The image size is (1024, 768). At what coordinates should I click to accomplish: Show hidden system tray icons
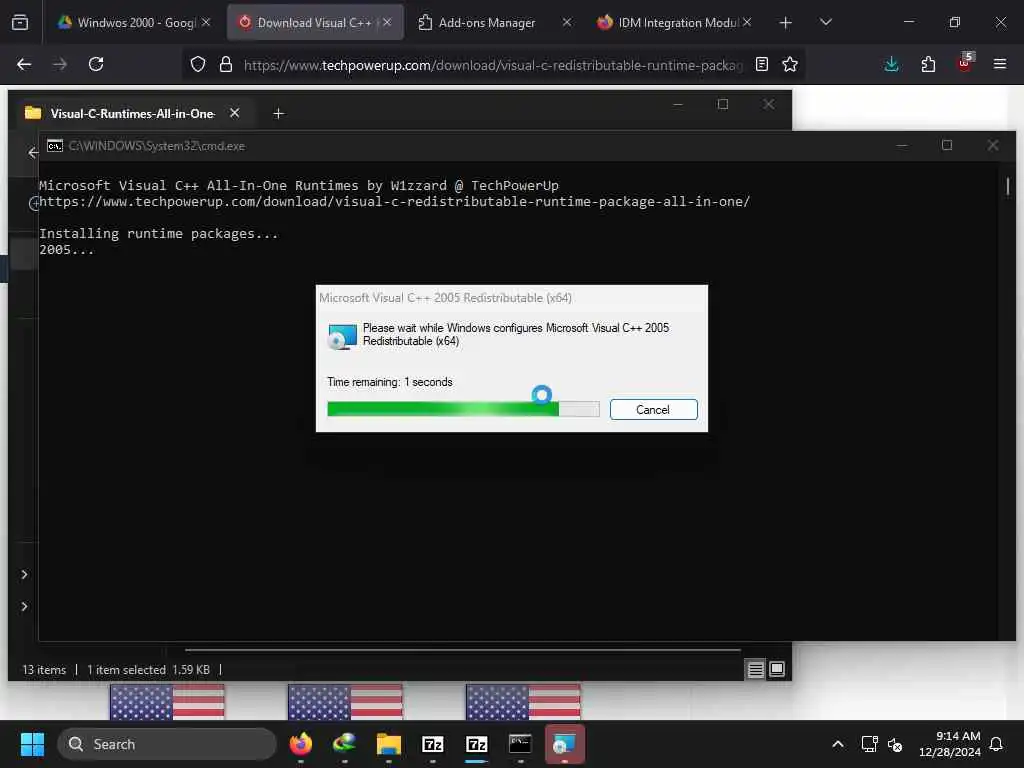click(x=838, y=744)
